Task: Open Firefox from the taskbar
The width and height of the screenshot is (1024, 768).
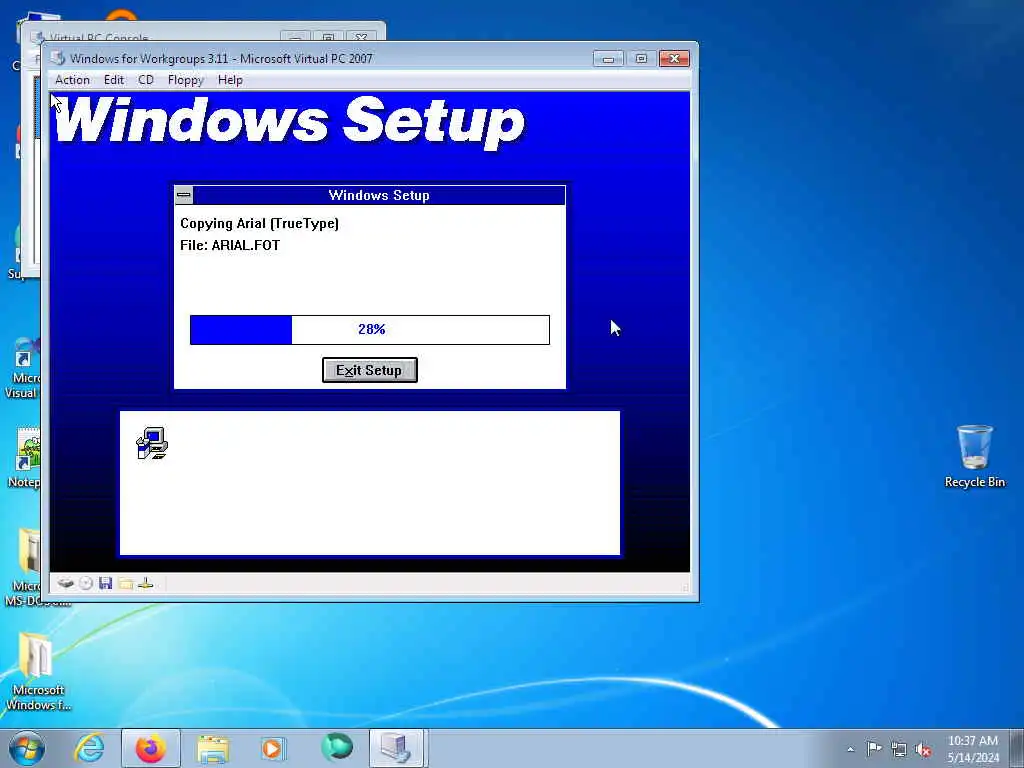Action: point(150,748)
